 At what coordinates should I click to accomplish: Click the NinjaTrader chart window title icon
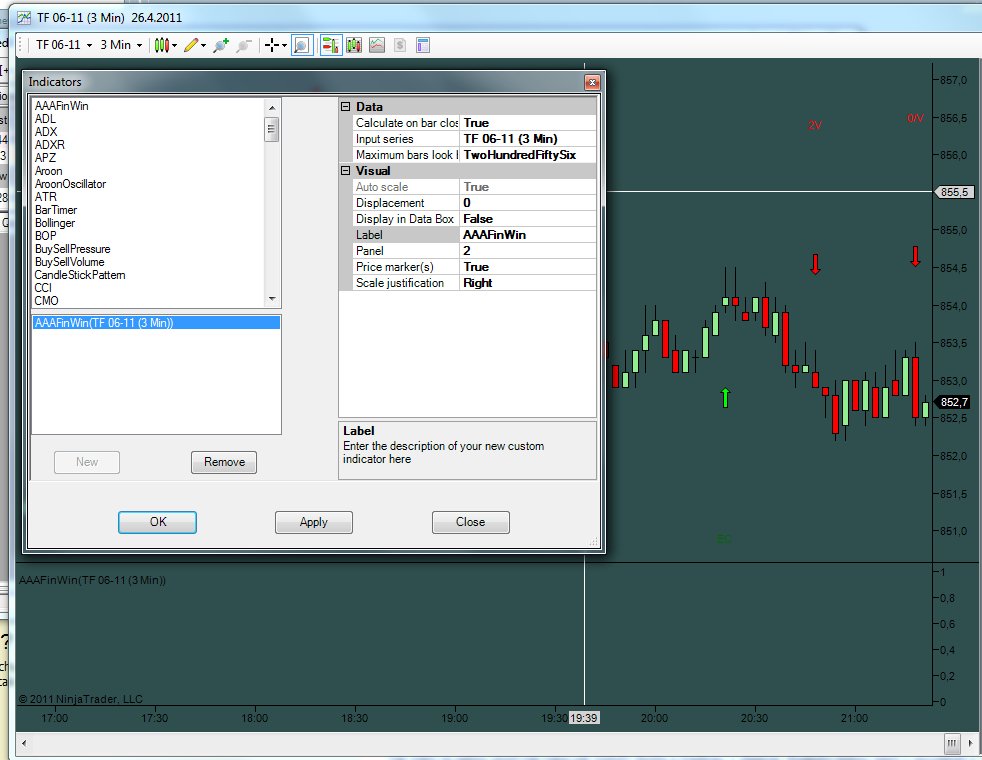point(24,18)
